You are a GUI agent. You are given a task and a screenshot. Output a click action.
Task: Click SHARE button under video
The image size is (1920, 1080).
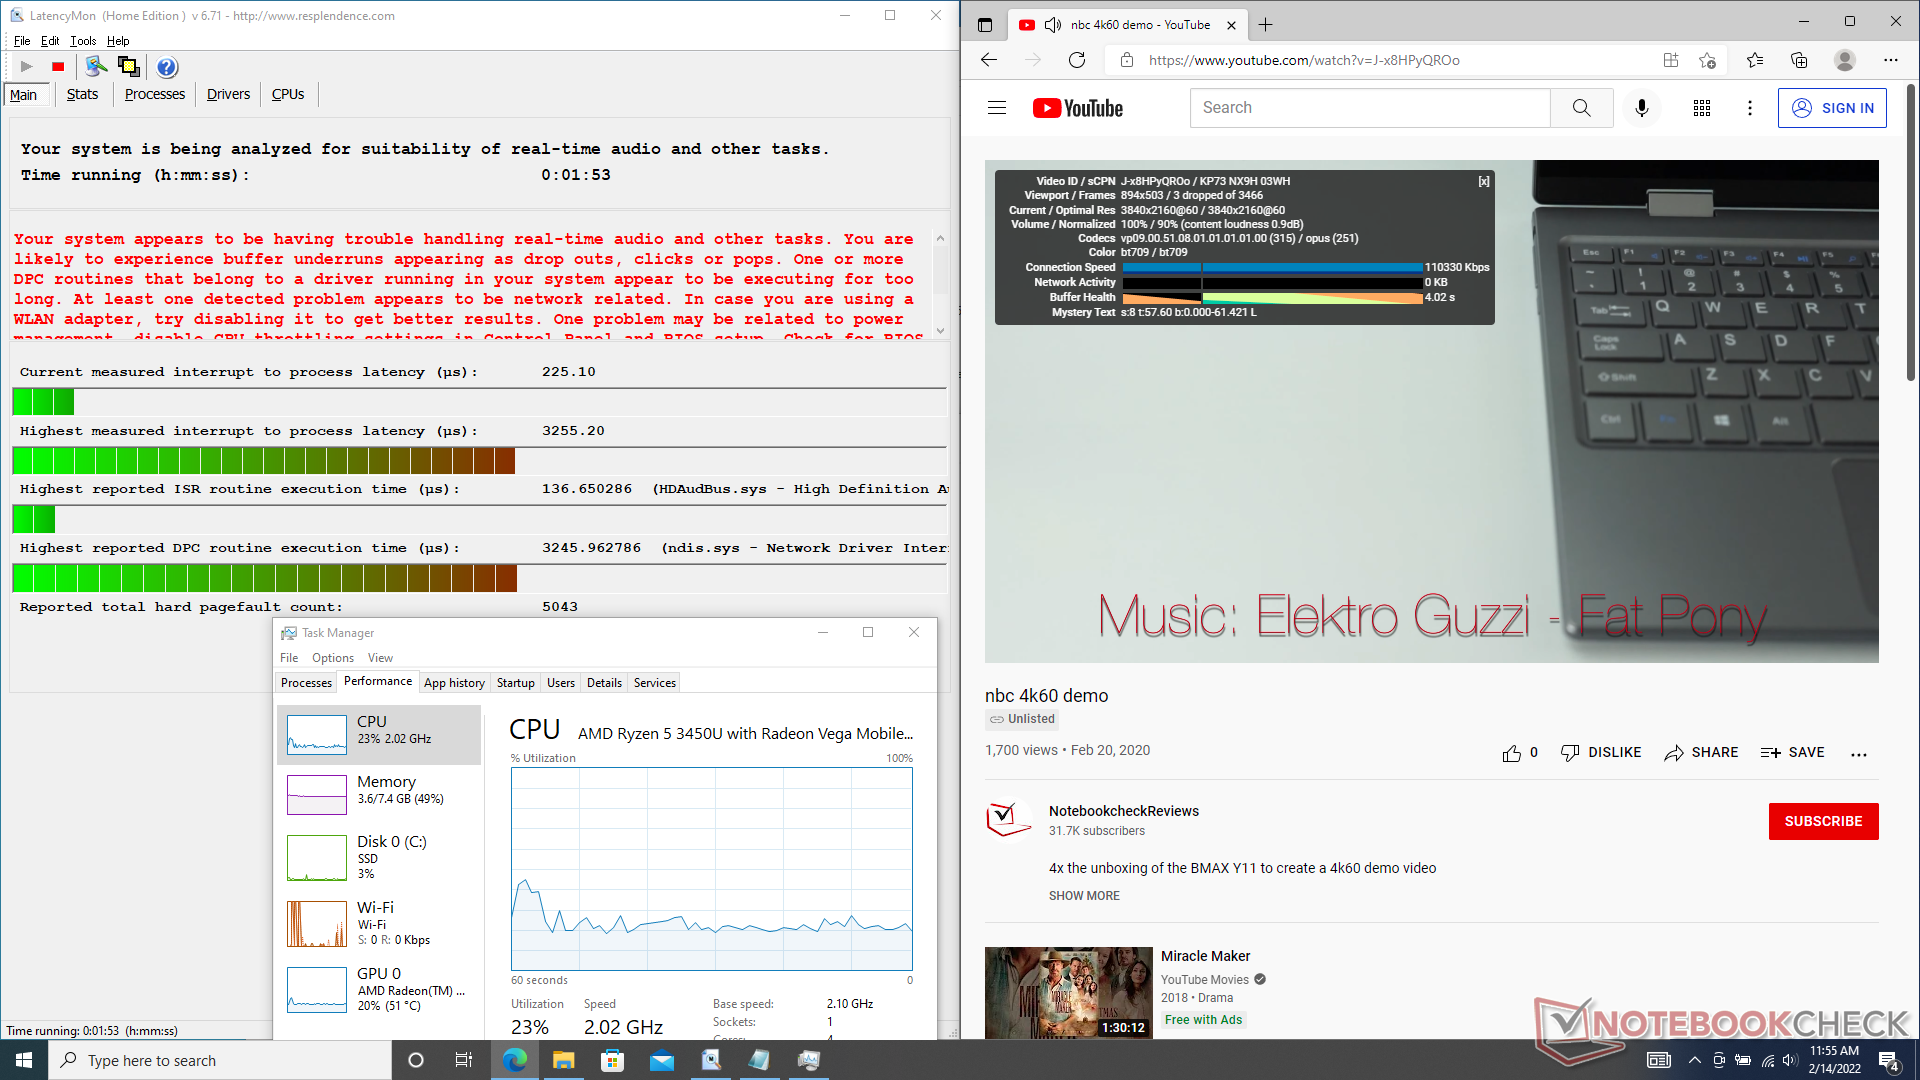pos(1701,753)
